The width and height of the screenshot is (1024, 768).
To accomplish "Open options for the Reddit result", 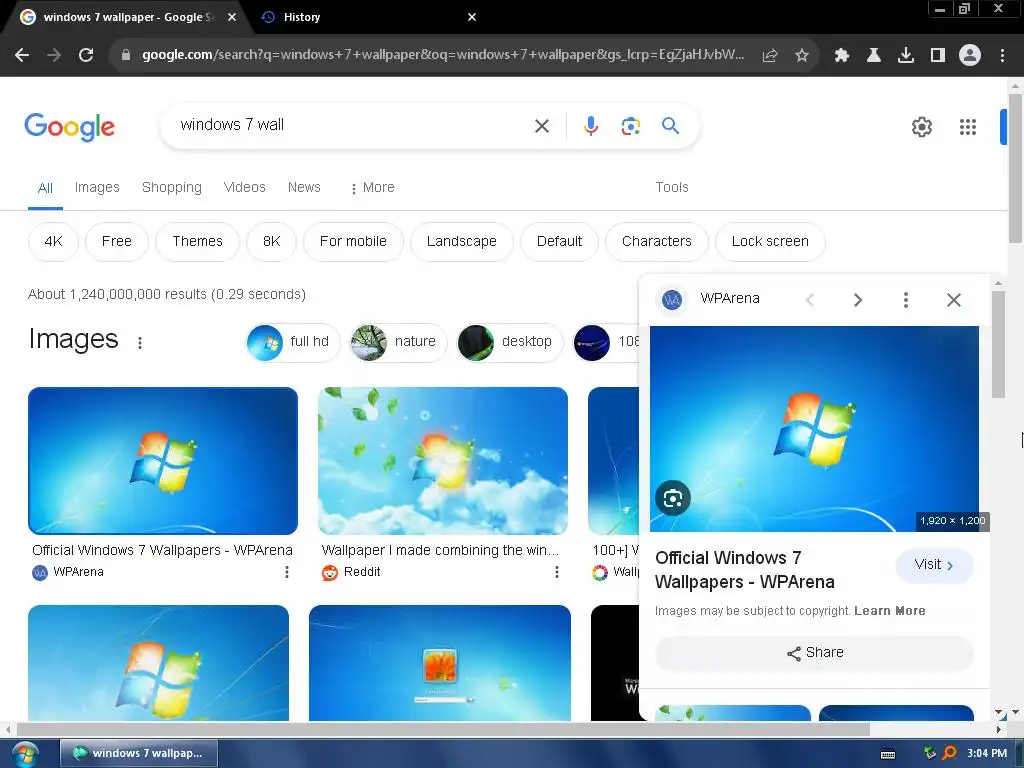I will point(556,572).
